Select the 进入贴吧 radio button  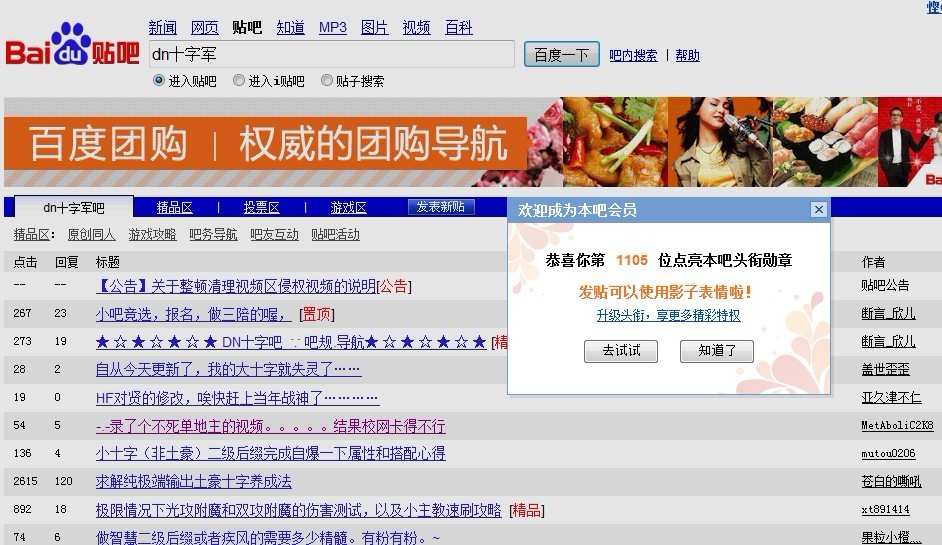[x=159, y=80]
